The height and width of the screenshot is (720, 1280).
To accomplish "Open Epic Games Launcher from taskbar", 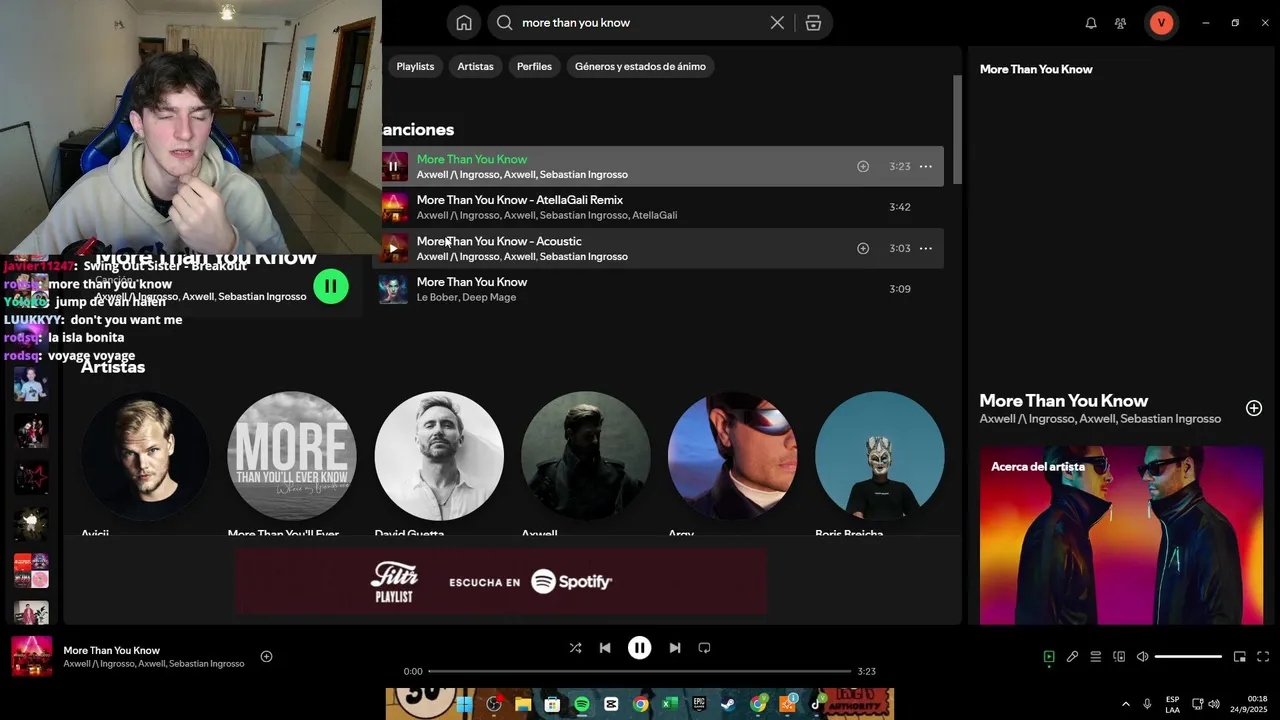I will pos(699,704).
